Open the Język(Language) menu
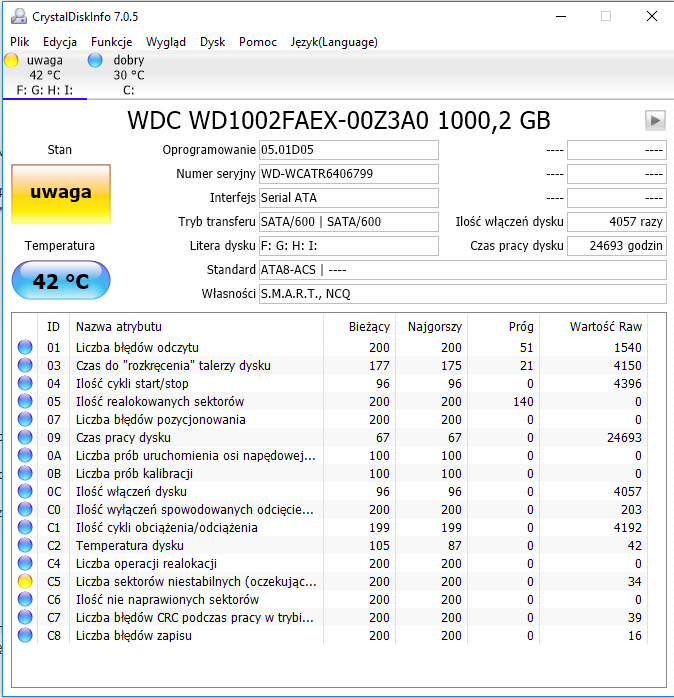This screenshot has width=674, height=698. pos(334,42)
